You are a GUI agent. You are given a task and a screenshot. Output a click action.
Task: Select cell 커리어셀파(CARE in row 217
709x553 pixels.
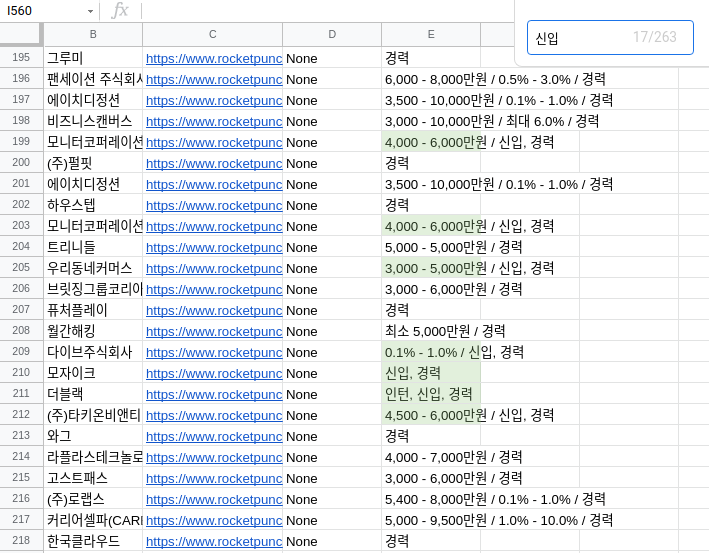93,520
